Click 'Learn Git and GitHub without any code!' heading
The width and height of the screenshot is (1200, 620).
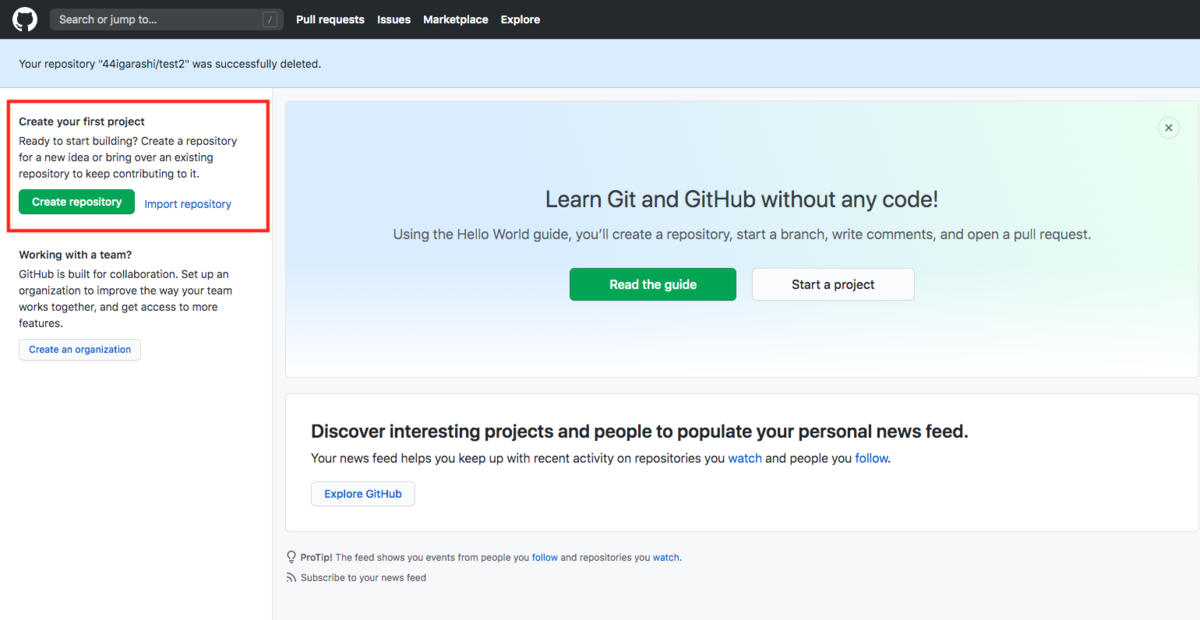[x=742, y=199]
